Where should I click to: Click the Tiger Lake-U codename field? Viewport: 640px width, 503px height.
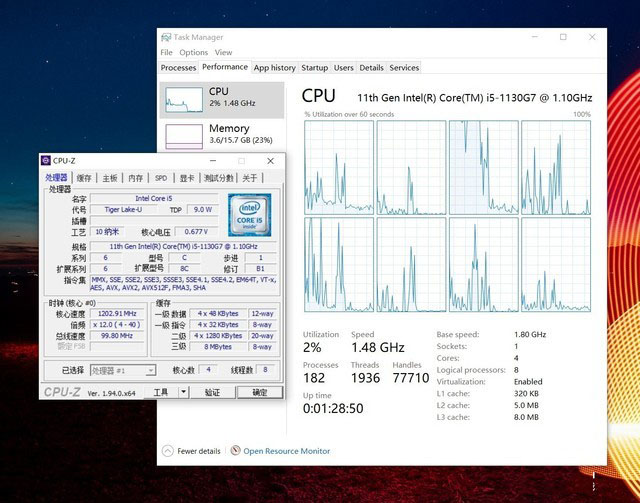123,209
